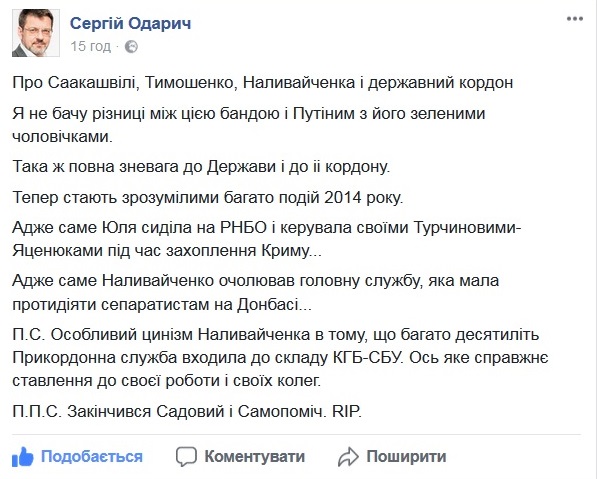The height and width of the screenshot is (479, 597).
Task: Click the author name Сергій Одарич
Action: click(x=131, y=24)
